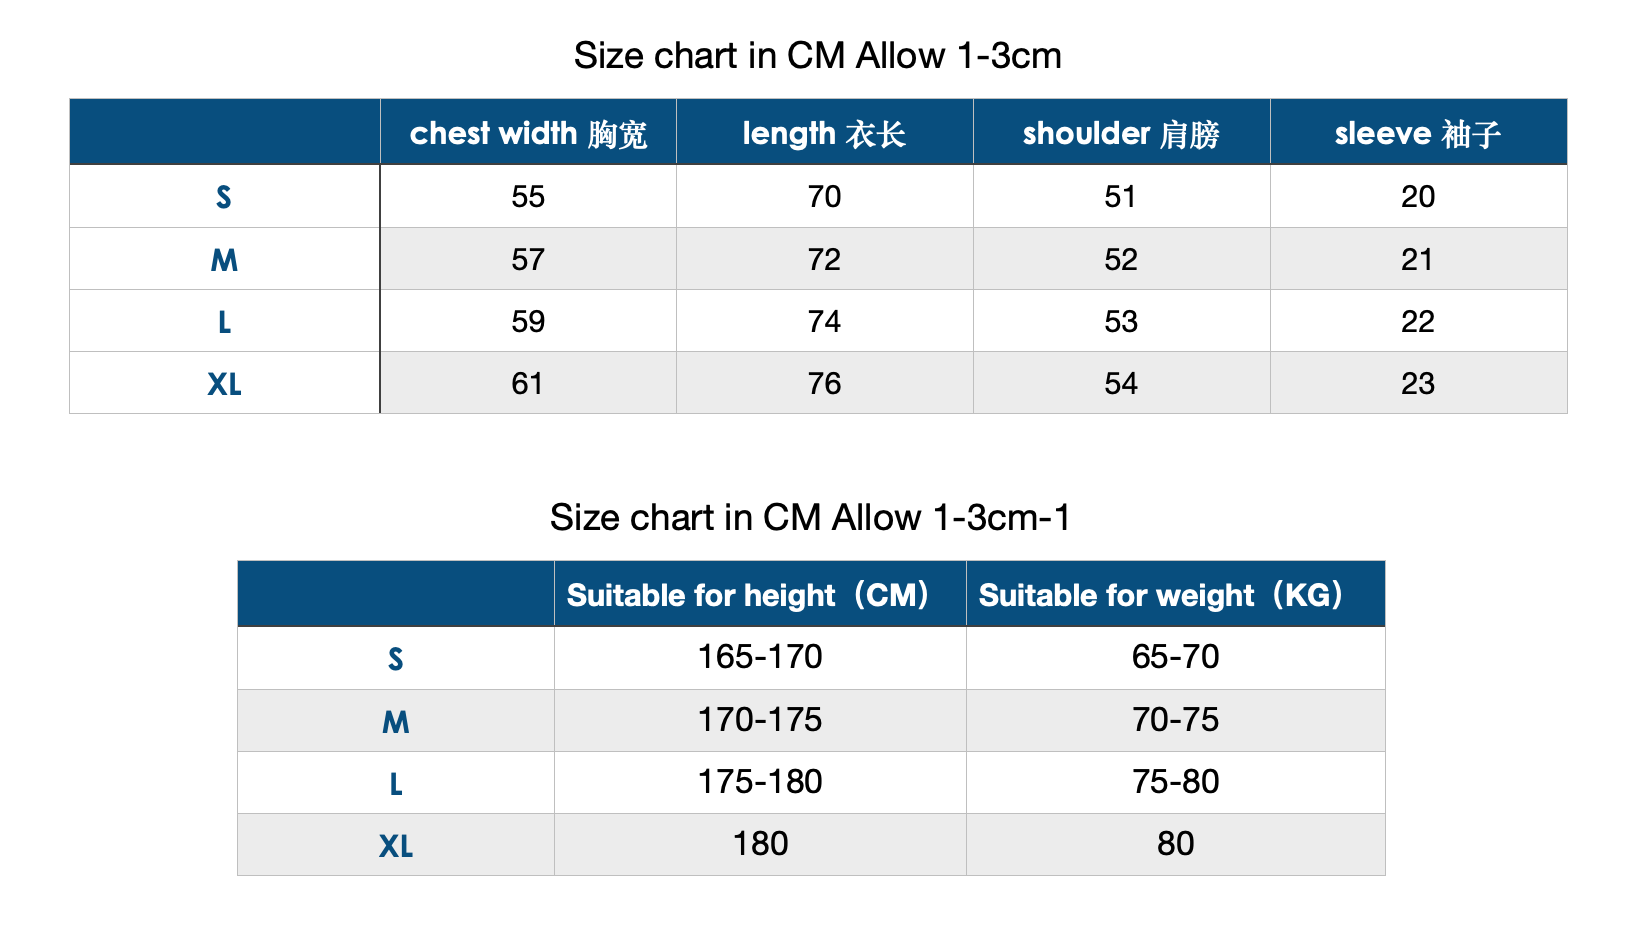Select the chest width cell showing 55
This screenshot has width=1640, height=932.
pos(528,197)
